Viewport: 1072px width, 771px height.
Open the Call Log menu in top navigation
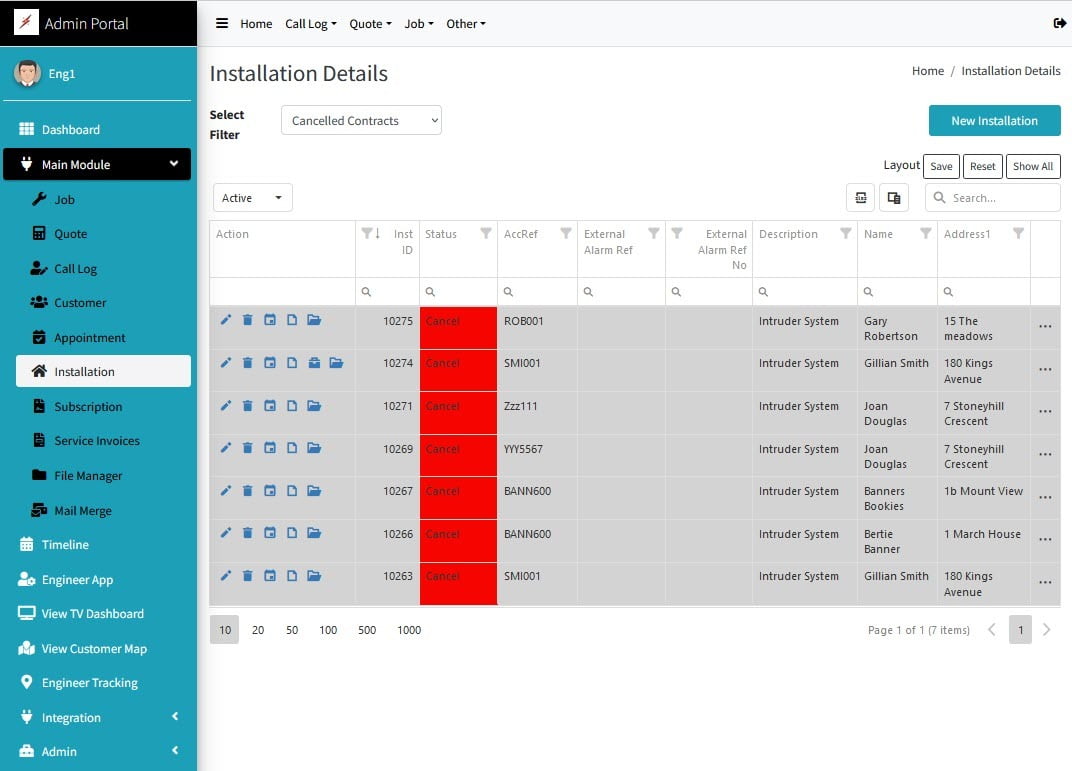click(x=310, y=24)
